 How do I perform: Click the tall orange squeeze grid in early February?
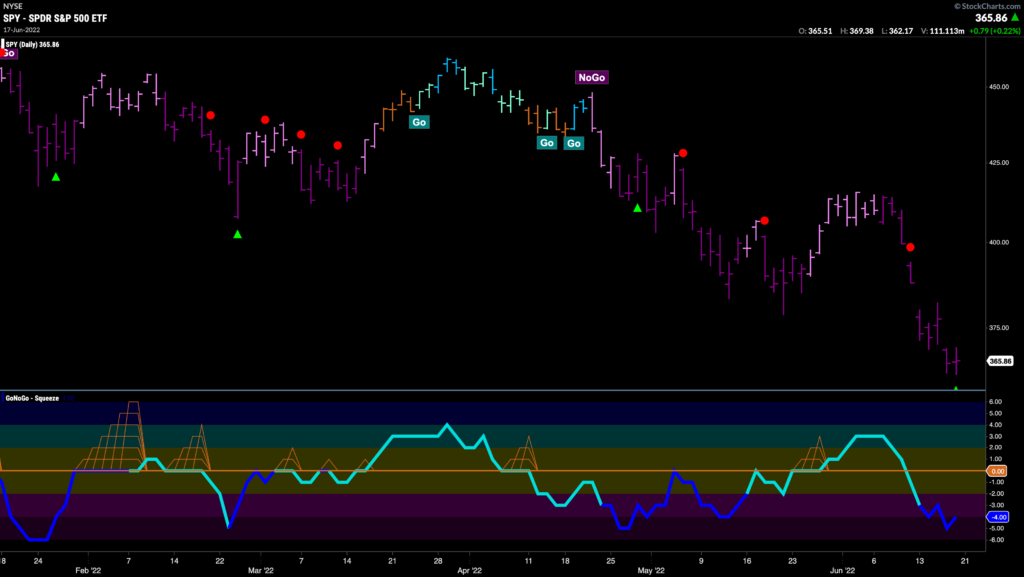point(112,435)
